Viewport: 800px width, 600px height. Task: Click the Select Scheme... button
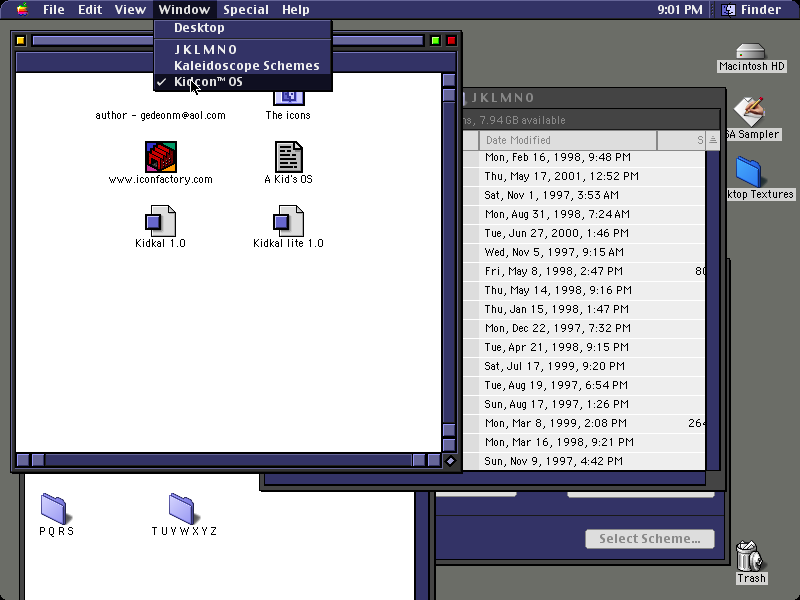pyautogui.click(x=649, y=539)
